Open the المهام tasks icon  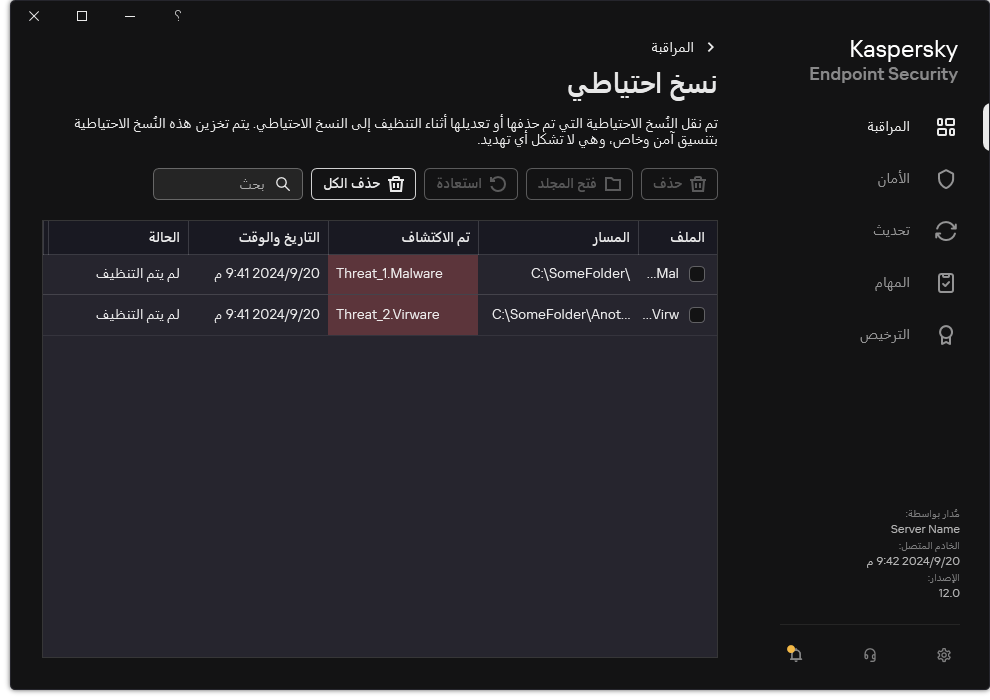point(945,283)
